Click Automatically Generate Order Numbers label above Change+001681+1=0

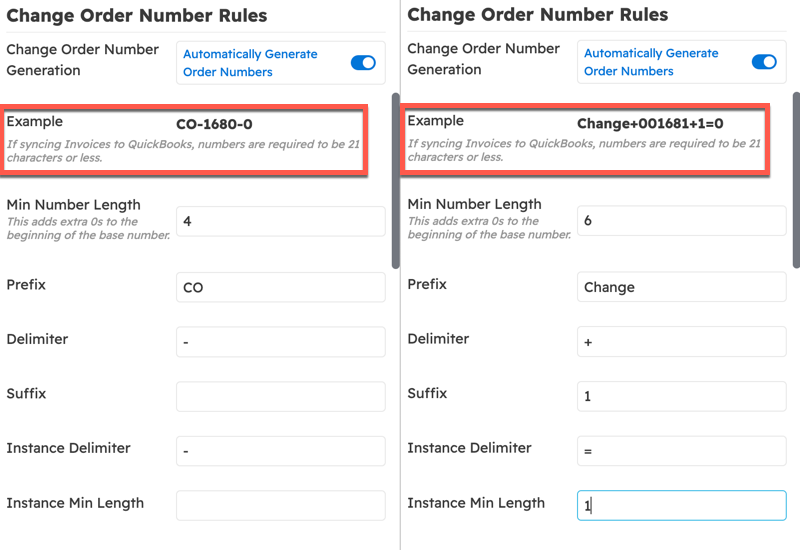tap(651, 62)
